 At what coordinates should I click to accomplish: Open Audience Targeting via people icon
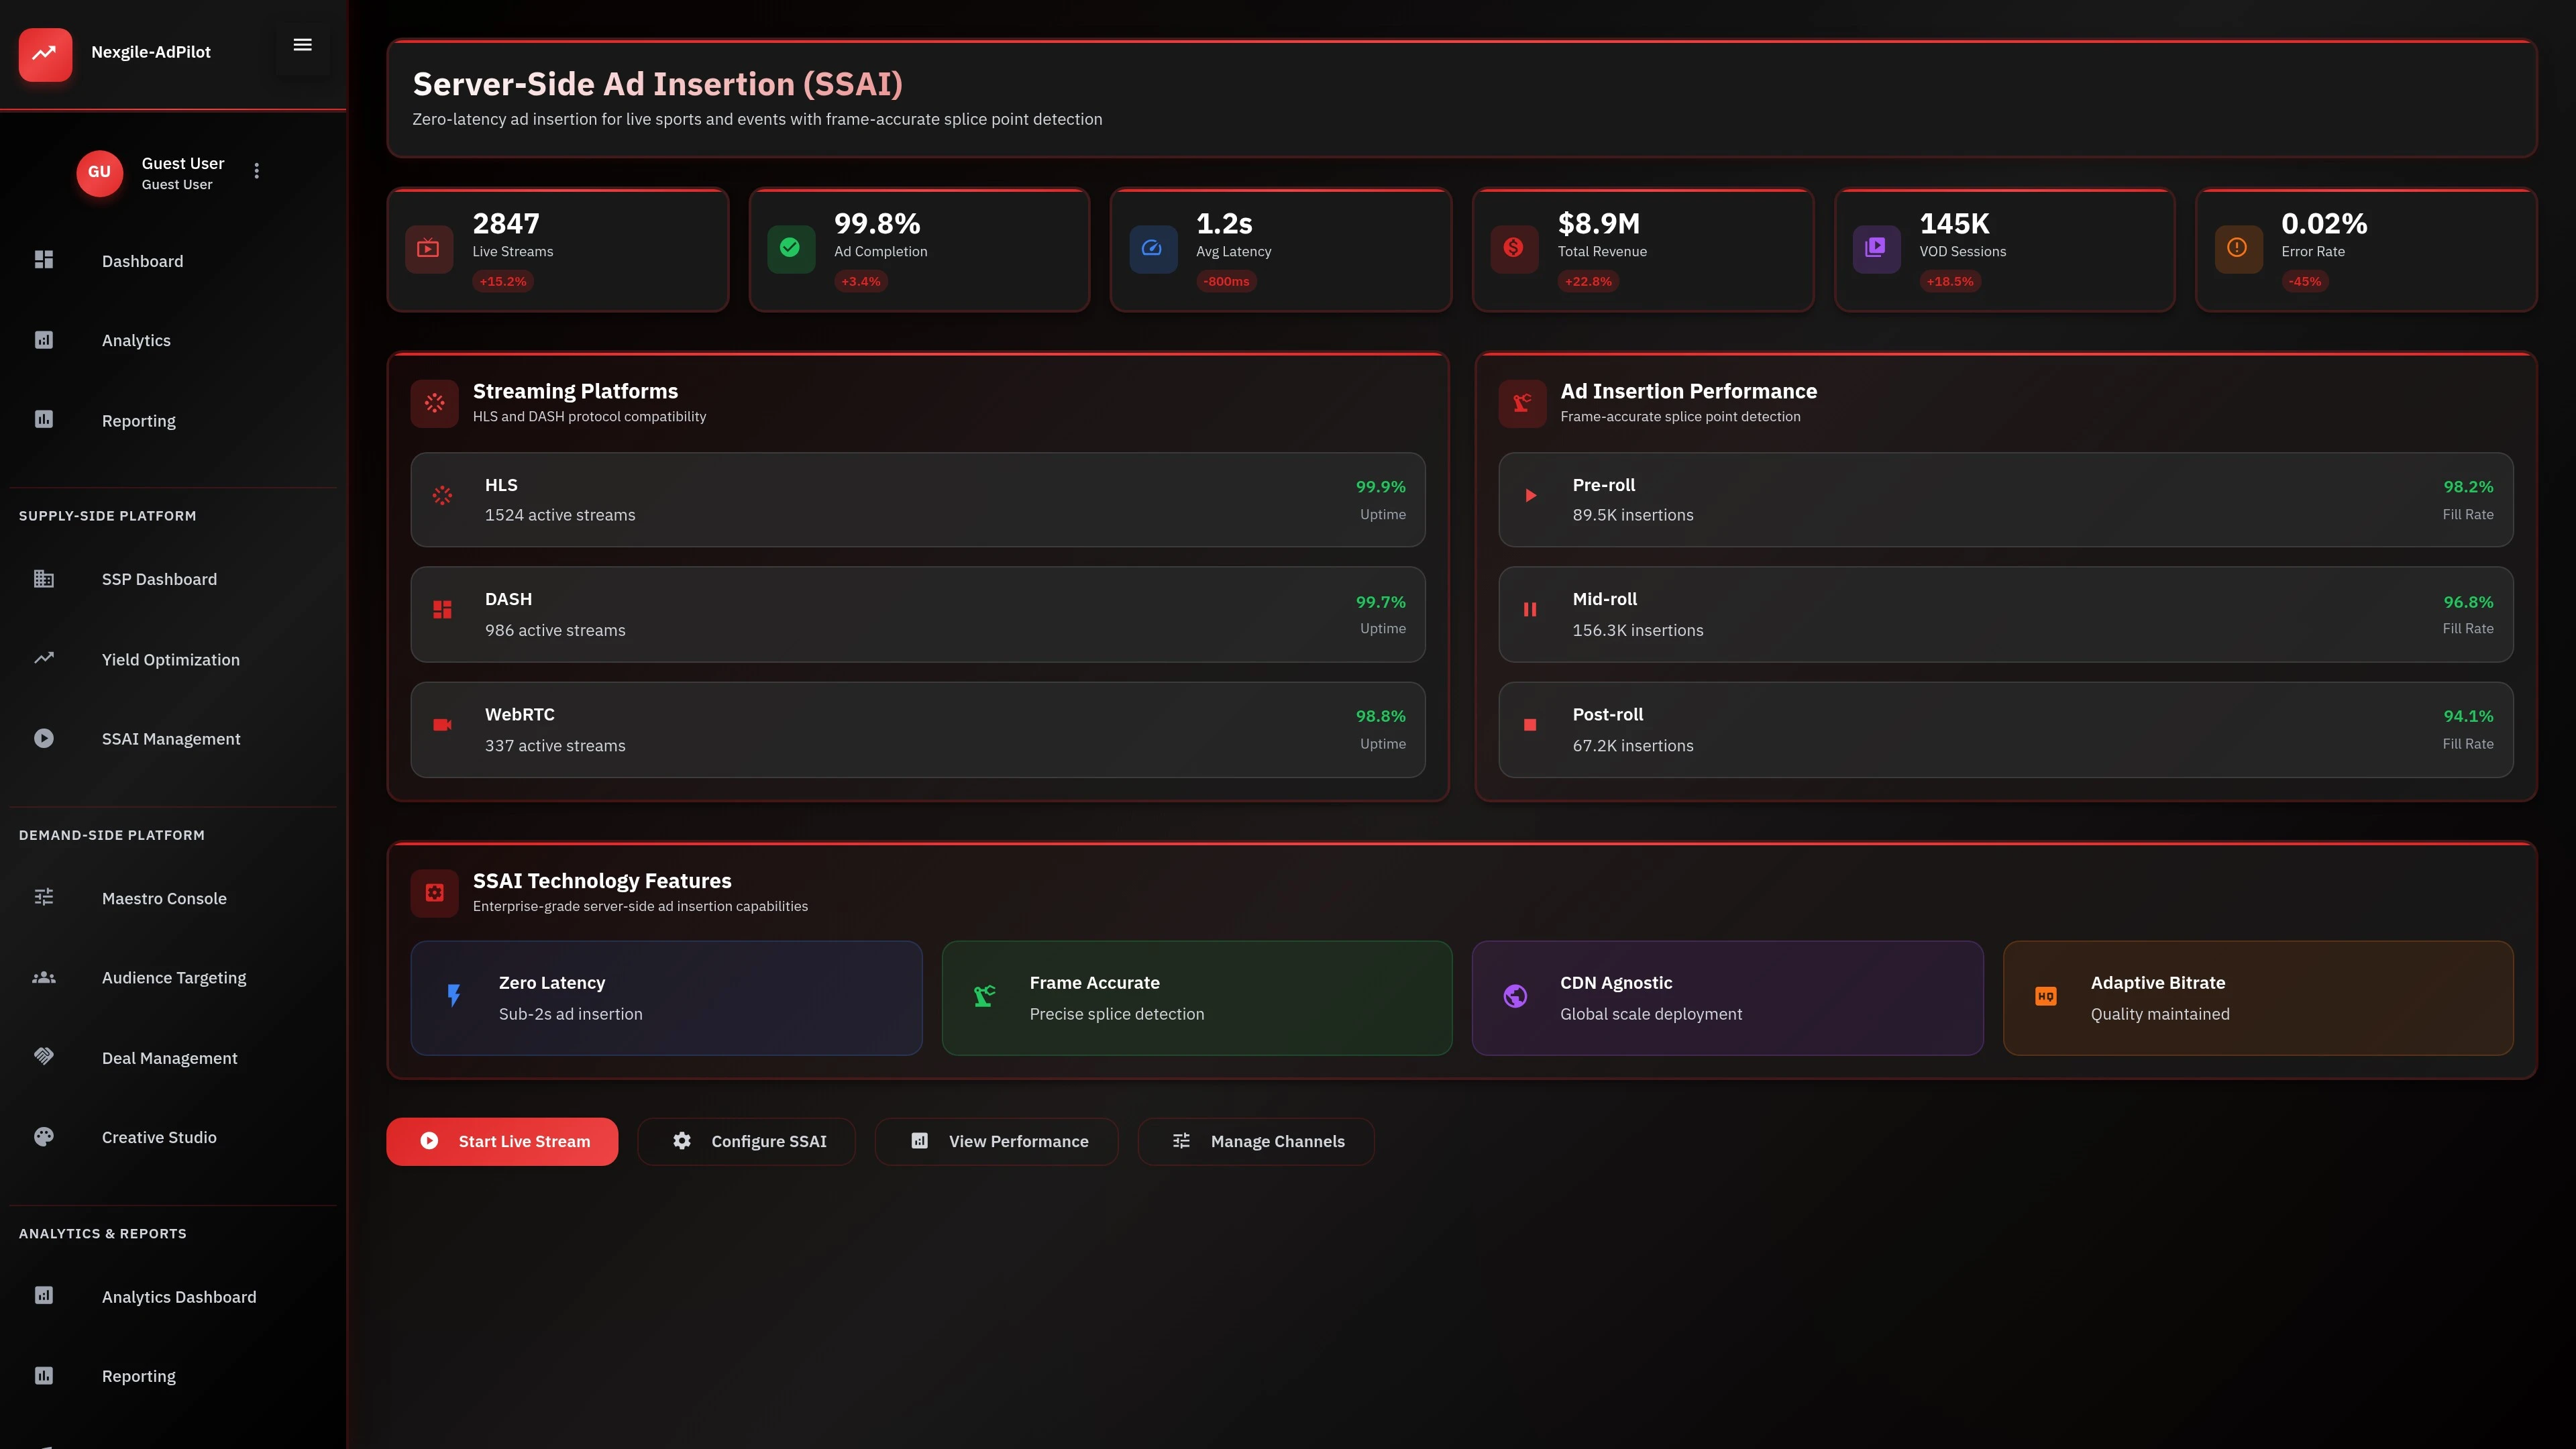point(43,977)
